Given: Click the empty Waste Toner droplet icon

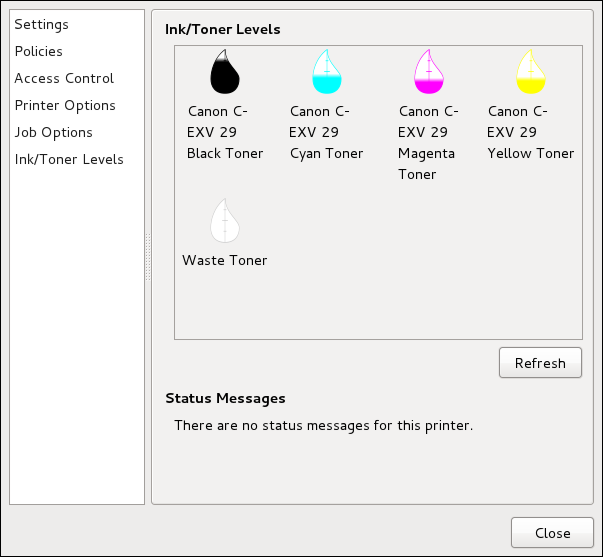Looking at the screenshot, I should click(225, 221).
